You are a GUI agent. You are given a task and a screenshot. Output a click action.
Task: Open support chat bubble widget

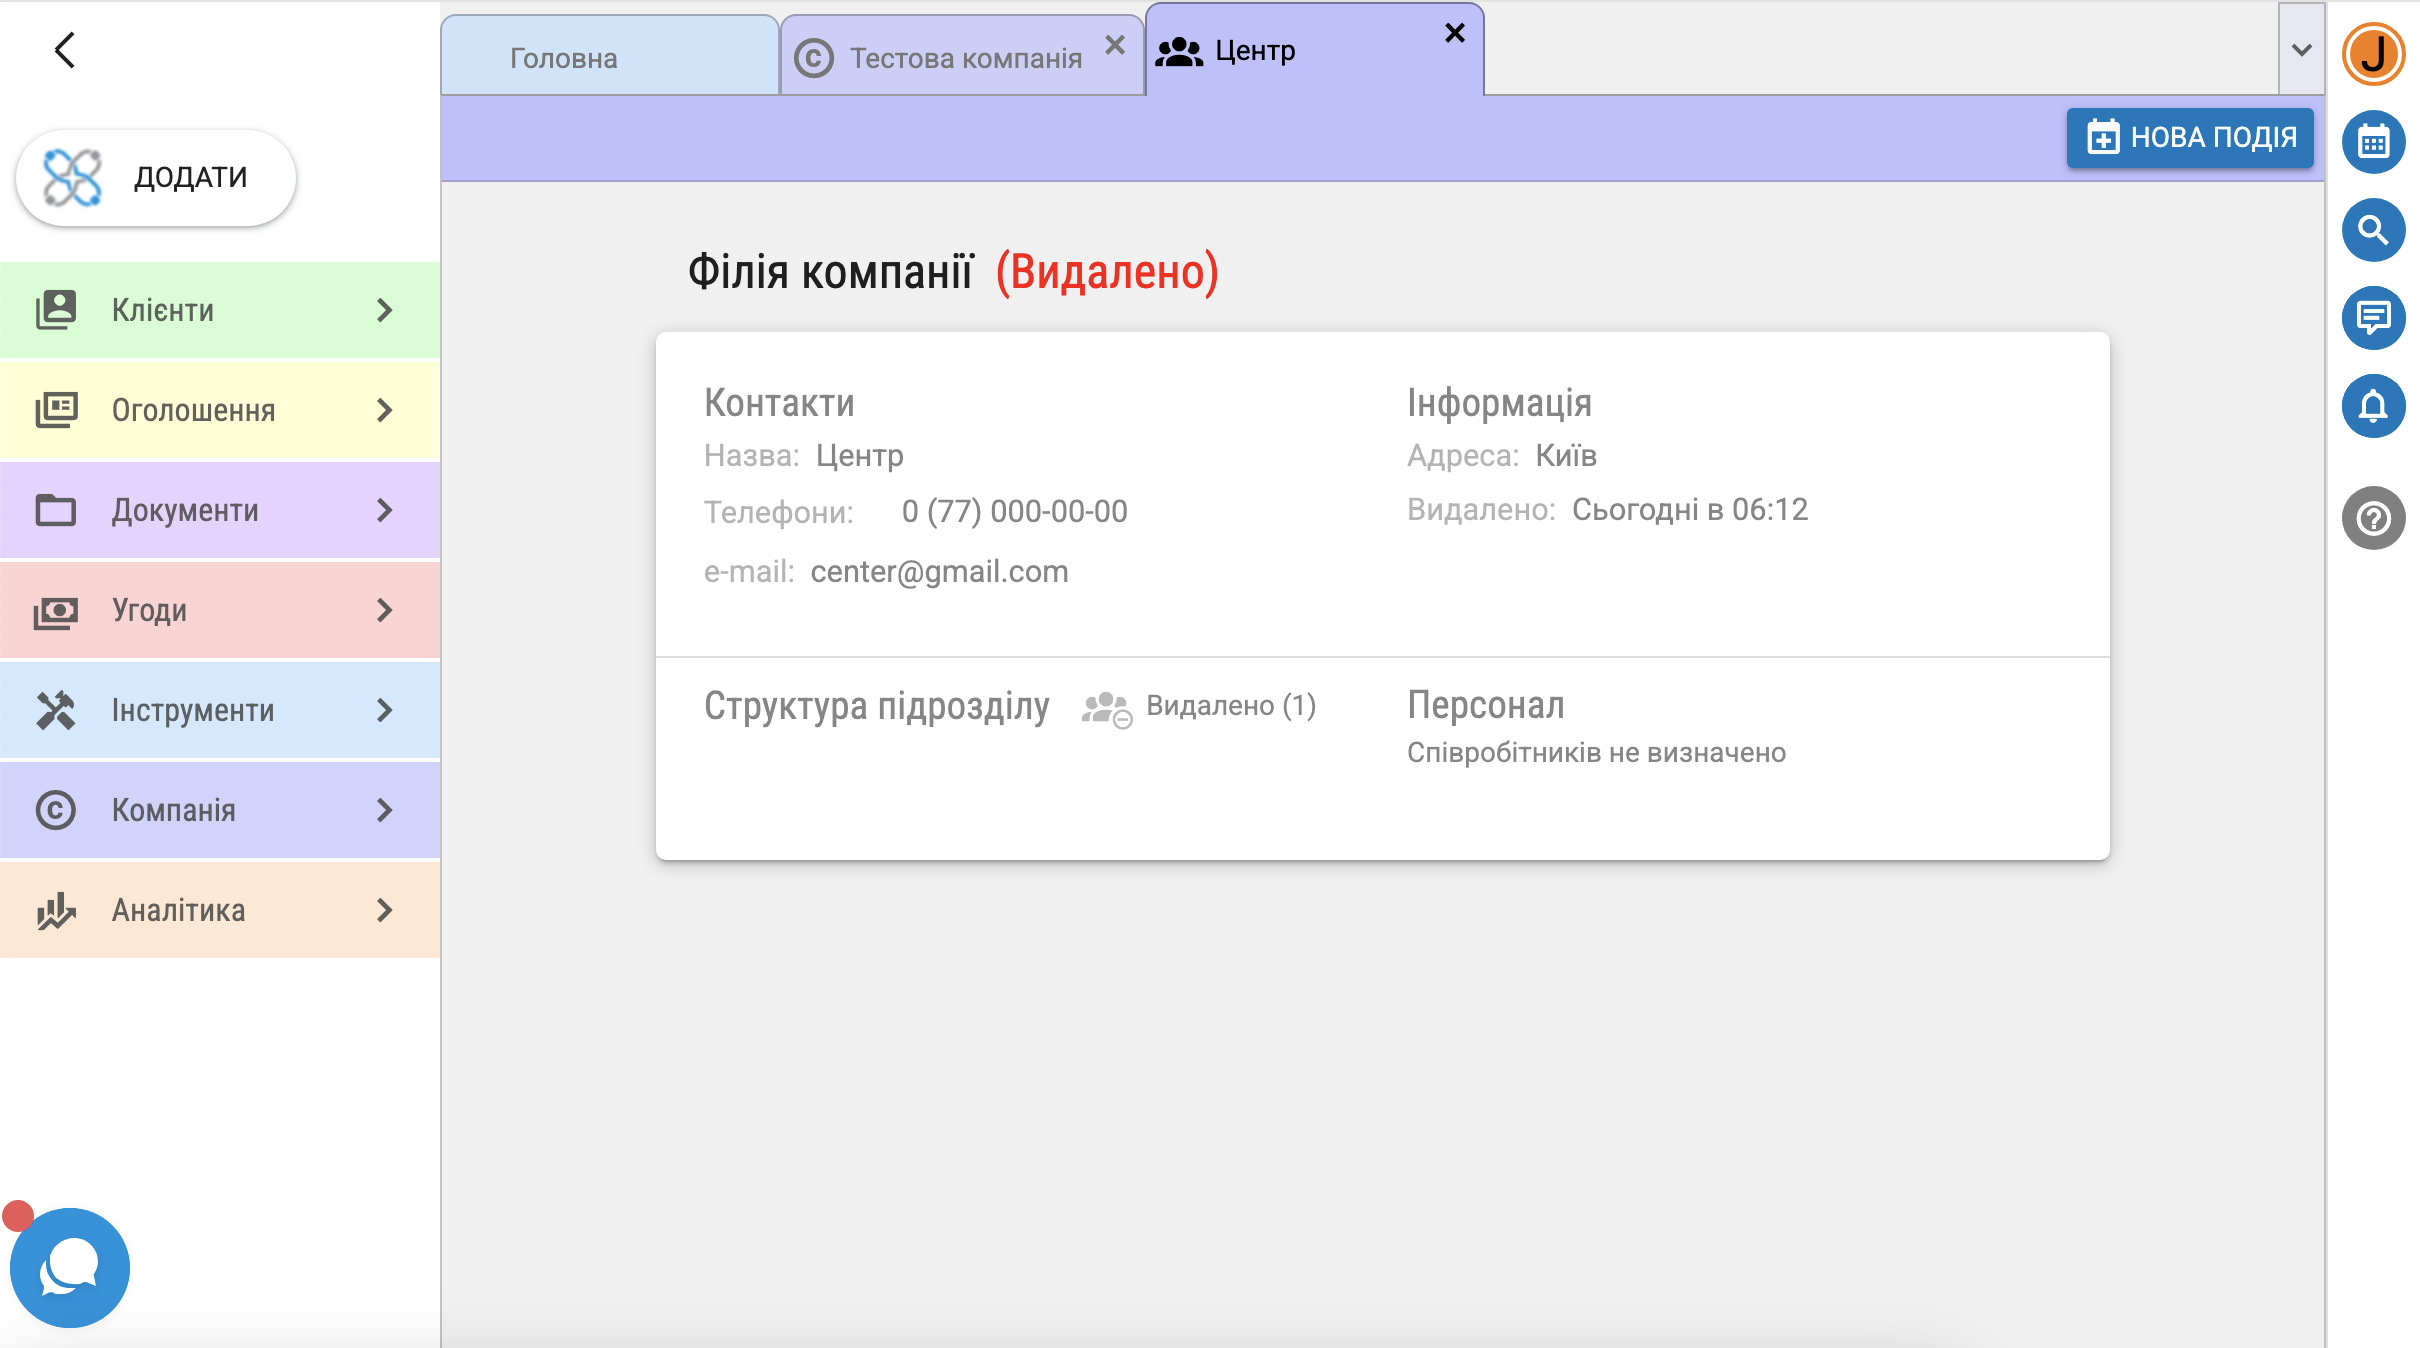click(70, 1268)
